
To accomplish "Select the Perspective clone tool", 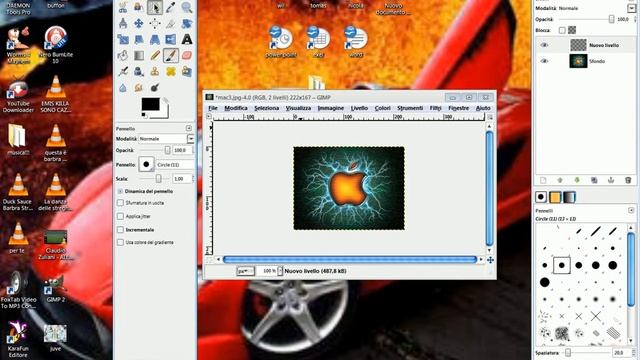I will point(187,71).
